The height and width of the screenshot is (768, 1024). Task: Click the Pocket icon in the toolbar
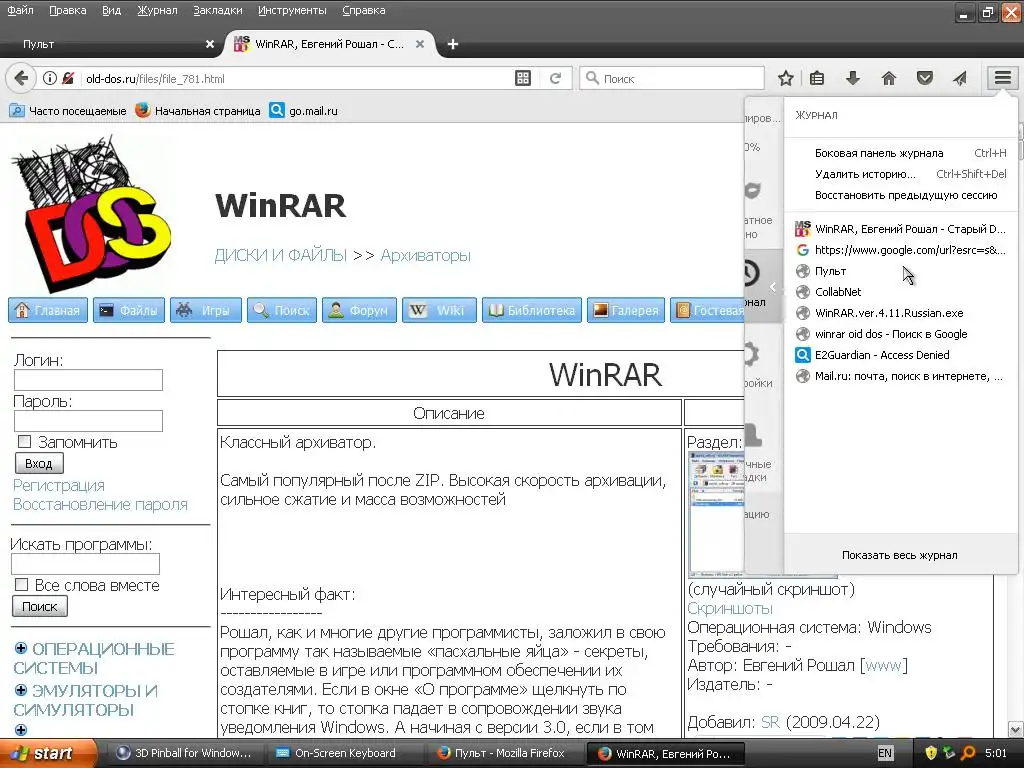point(924,78)
